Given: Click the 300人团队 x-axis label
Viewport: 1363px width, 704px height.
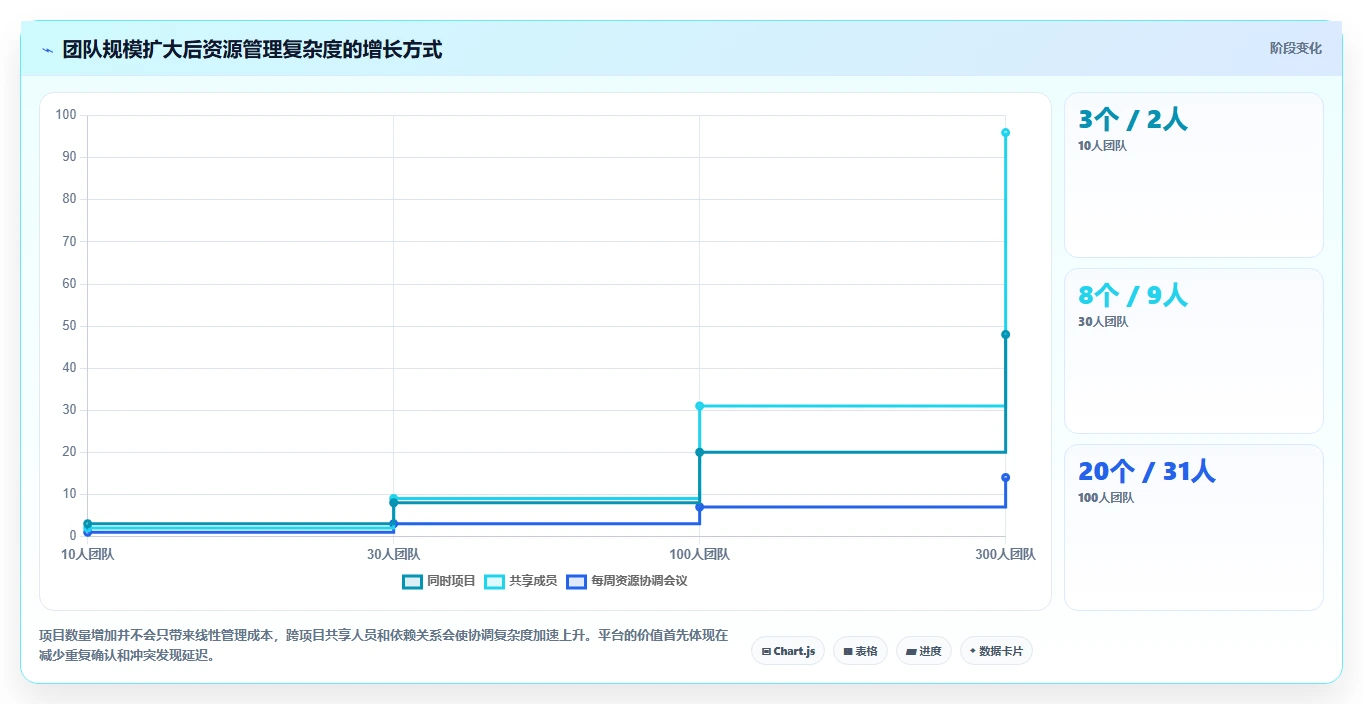Looking at the screenshot, I should (1005, 554).
